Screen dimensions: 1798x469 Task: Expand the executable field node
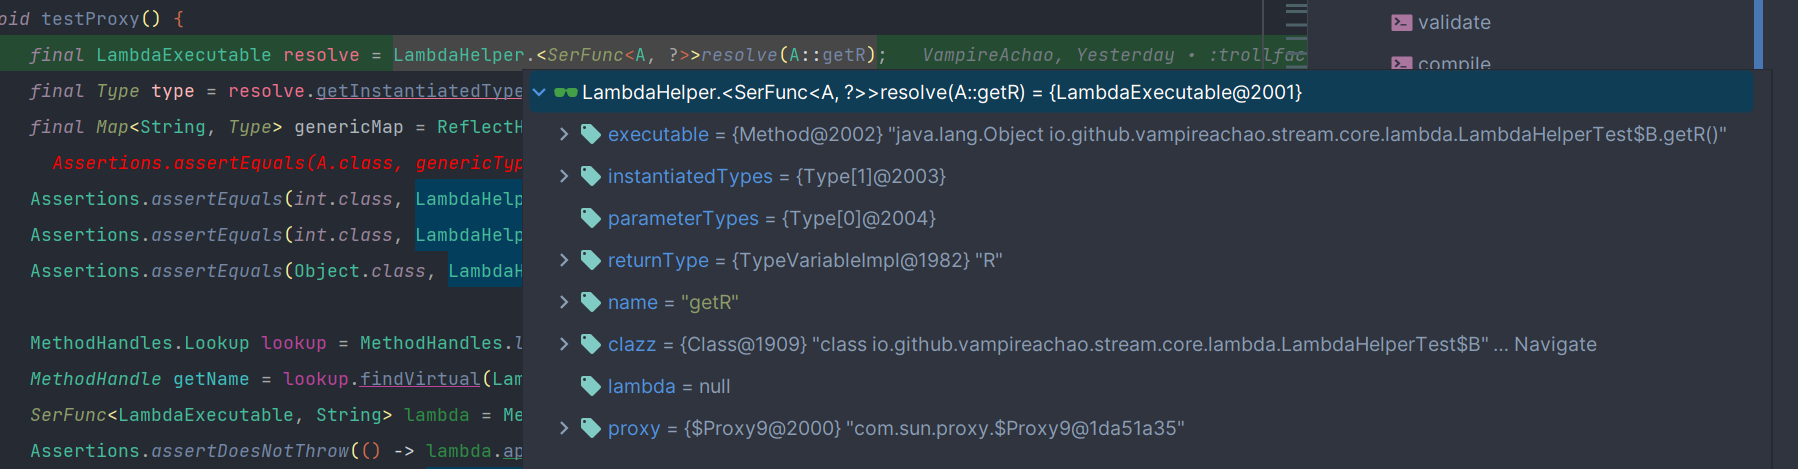click(x=564, y=134)
